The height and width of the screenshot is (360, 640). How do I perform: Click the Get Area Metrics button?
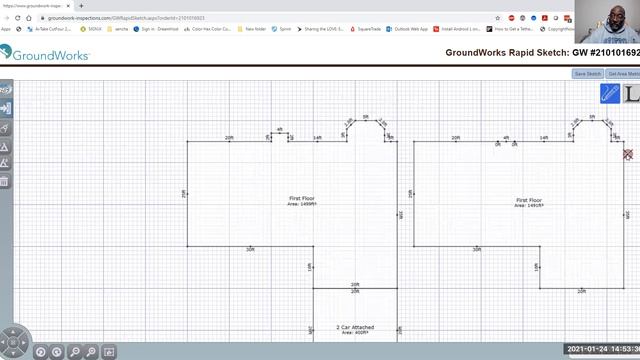tap(623, 74)
